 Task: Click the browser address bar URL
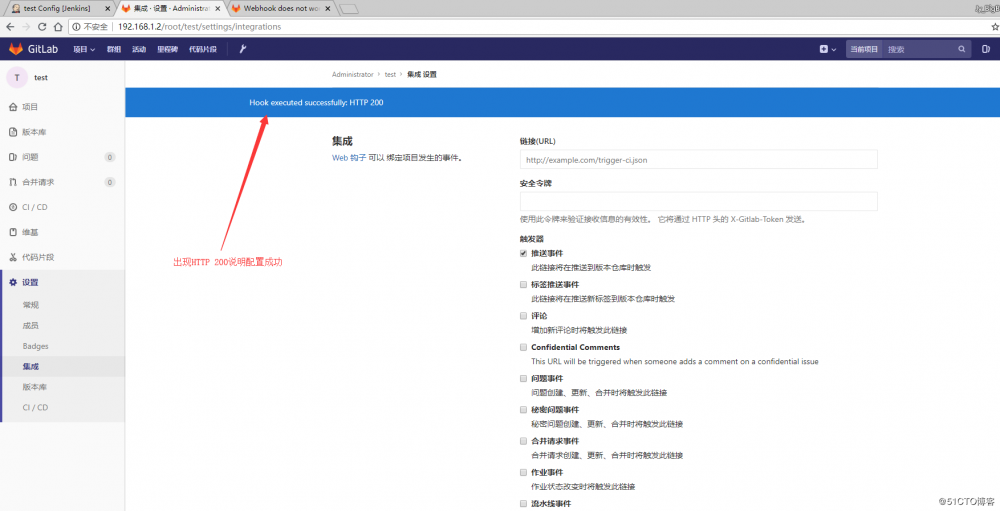(x=200, y=27)
